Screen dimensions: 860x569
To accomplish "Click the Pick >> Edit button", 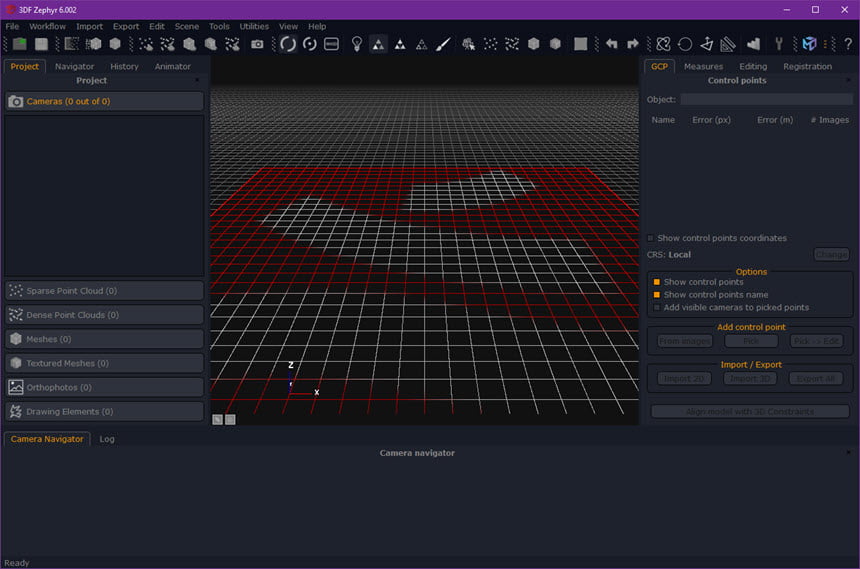I will (816, 341).
